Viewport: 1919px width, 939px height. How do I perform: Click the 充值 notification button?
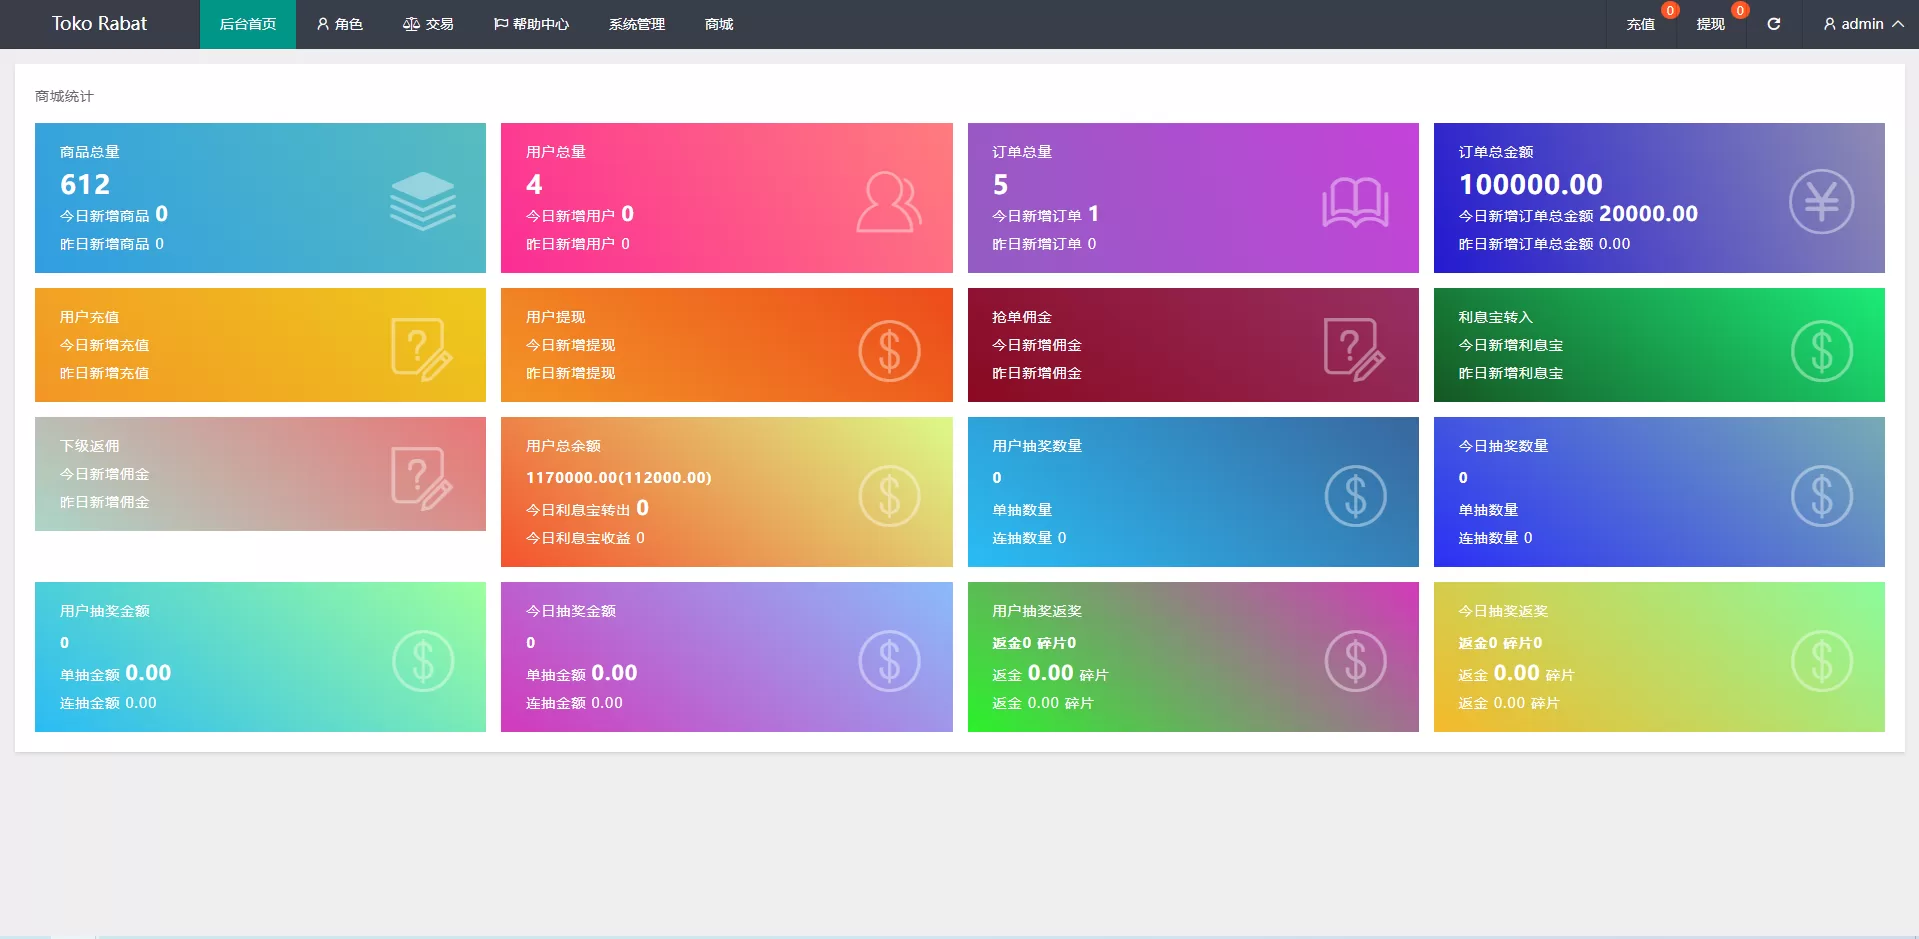click(1640, 24)
